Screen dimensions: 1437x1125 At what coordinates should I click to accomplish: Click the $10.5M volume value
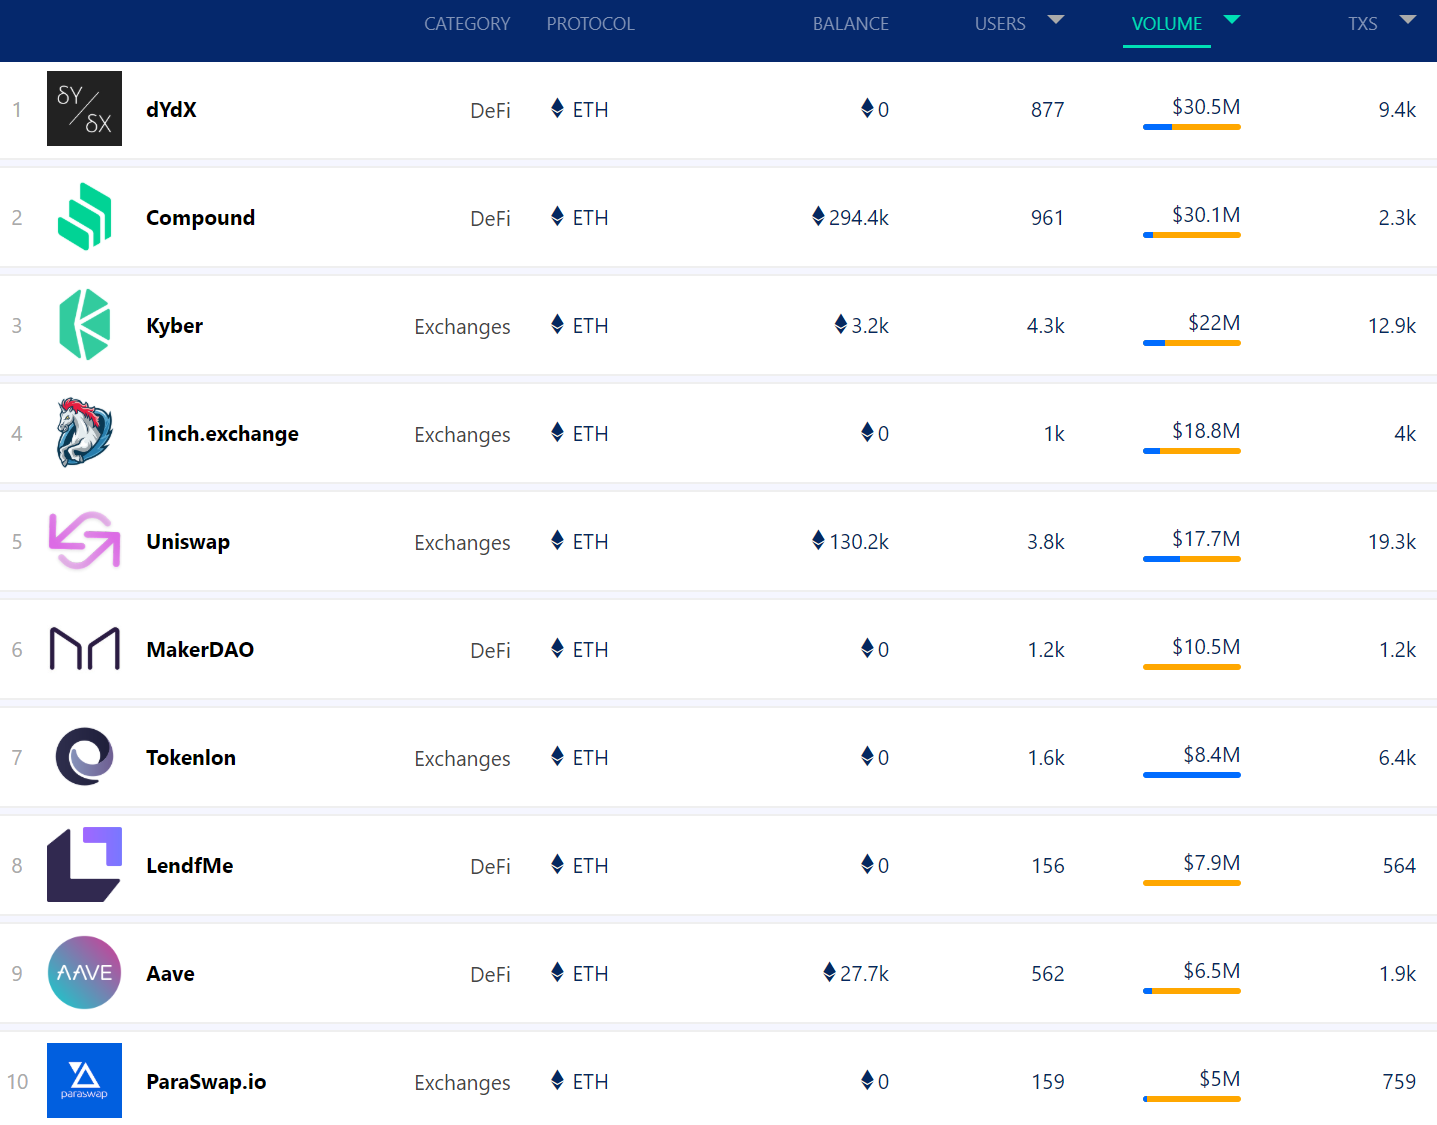pyautogui.click(x=1206, y=646)
